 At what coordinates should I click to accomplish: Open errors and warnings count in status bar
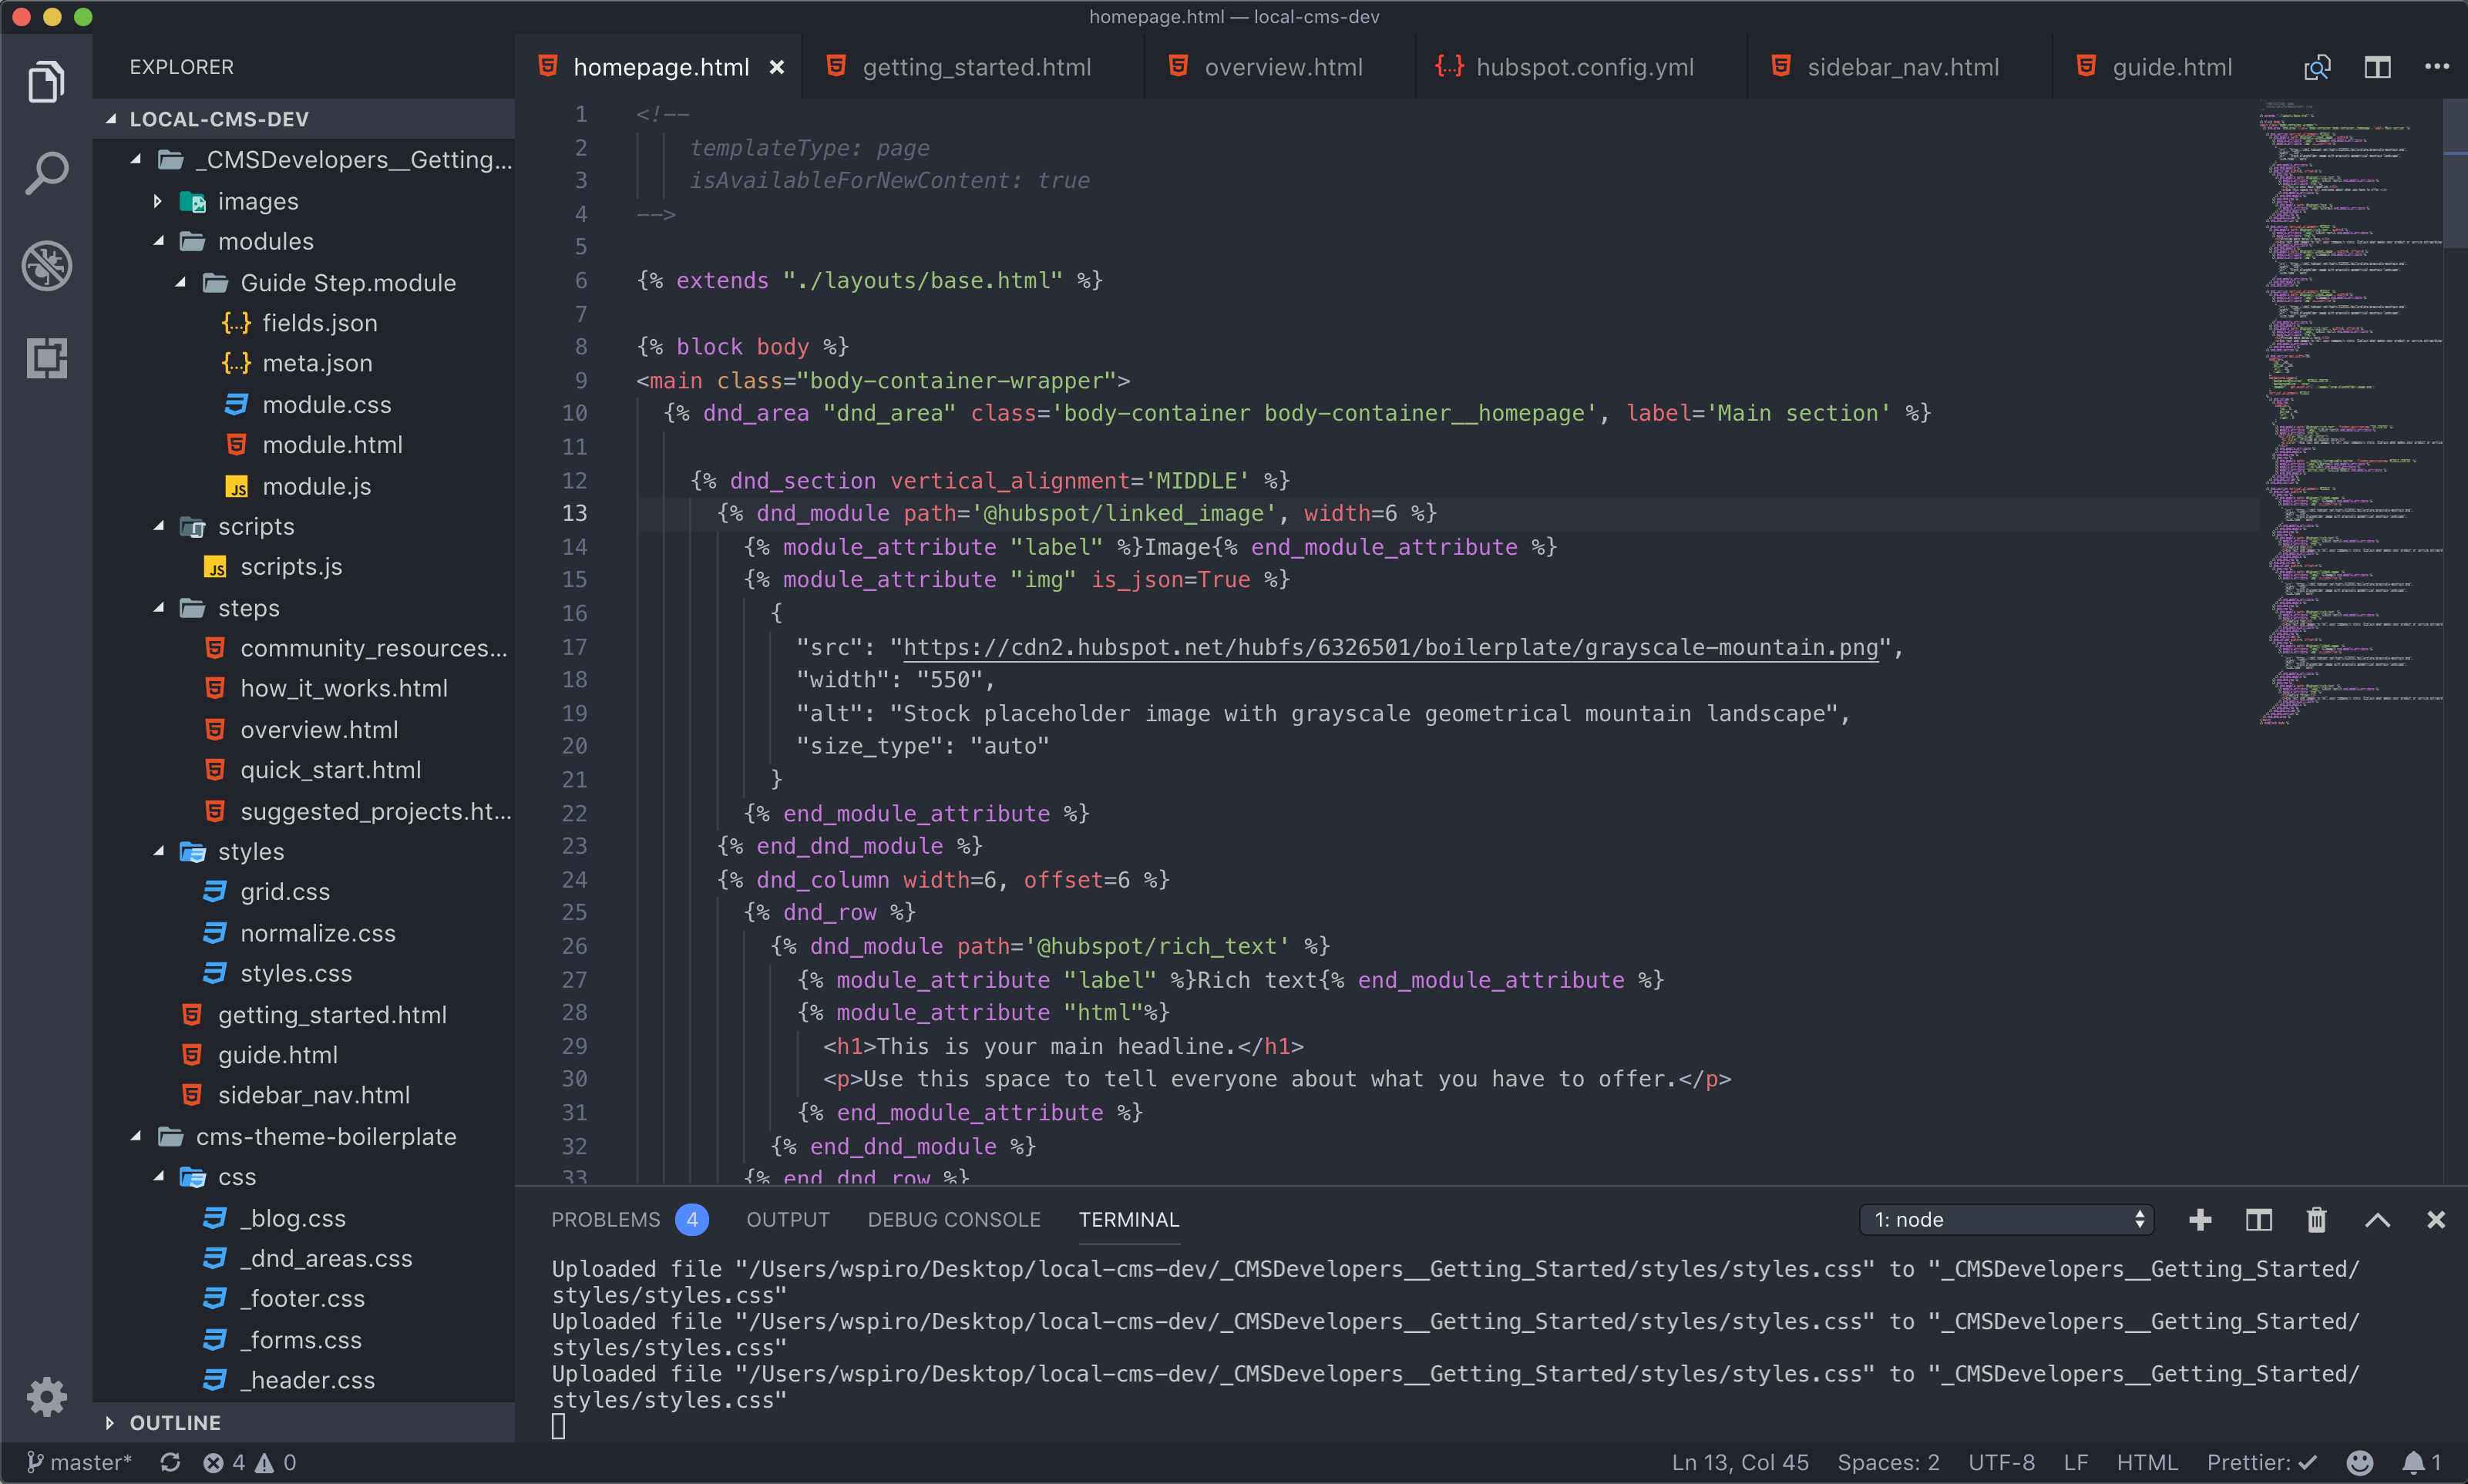[250, 1462]
